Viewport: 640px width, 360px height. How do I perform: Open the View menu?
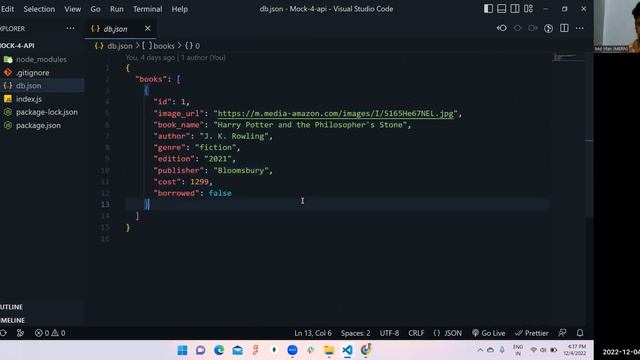72,9
